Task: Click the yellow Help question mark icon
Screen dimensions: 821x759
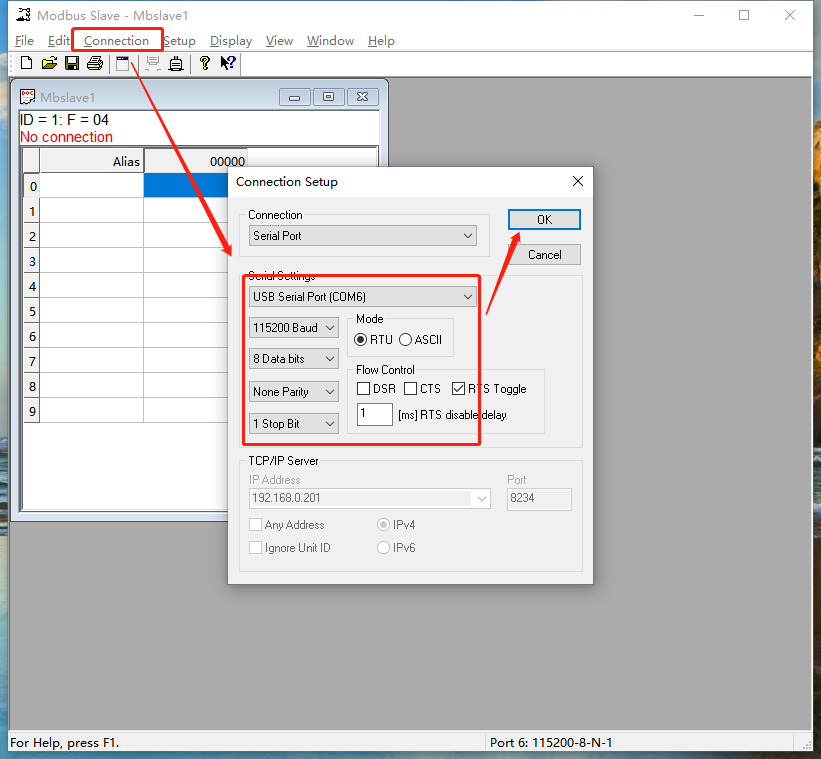Action: [x=205, y=64]
